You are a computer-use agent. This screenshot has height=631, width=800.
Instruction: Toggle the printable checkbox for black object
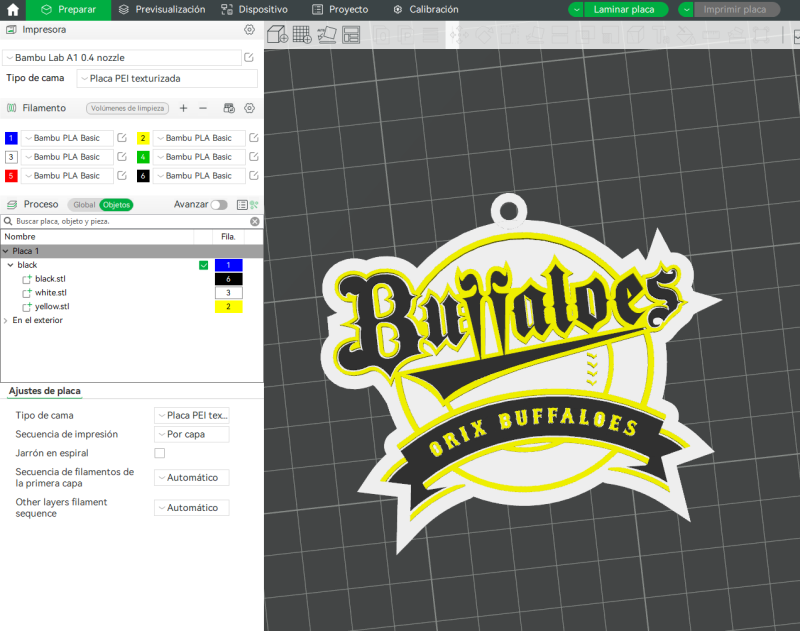tap(204, 265)
